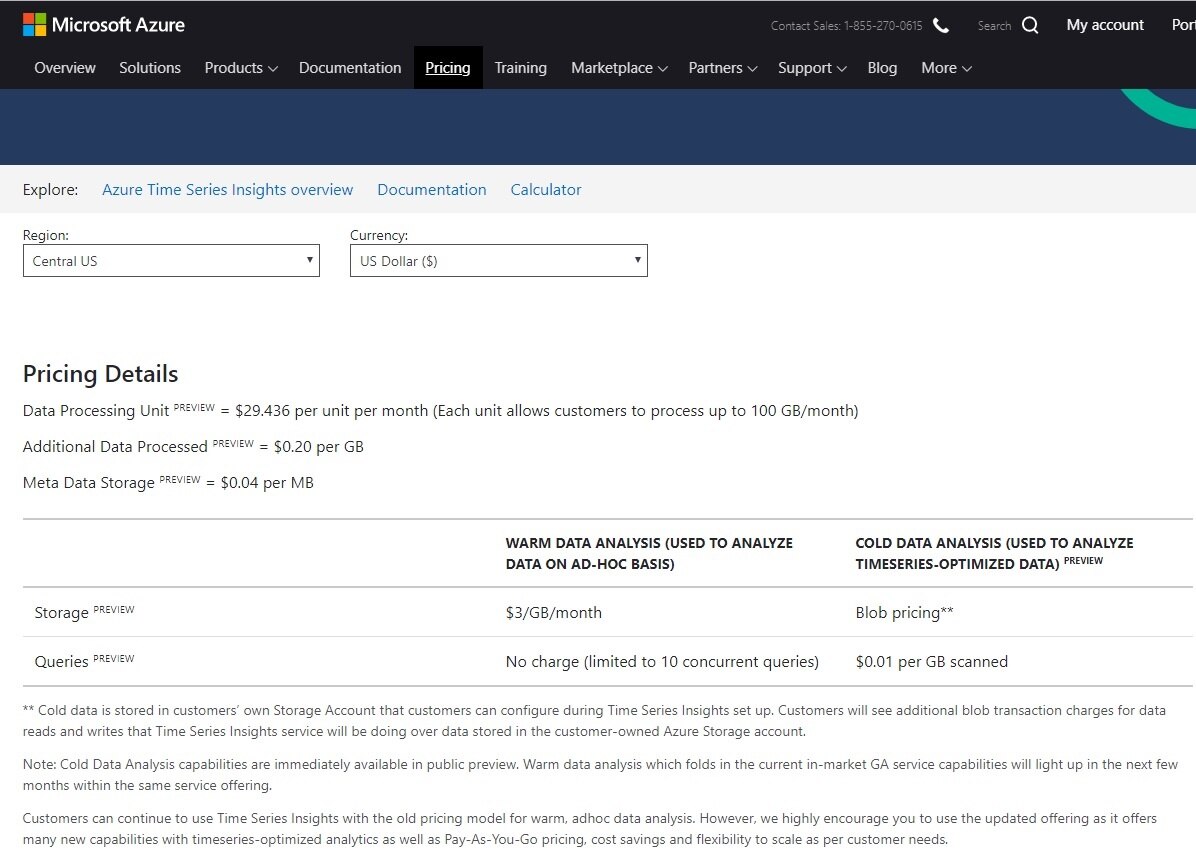Open Documentation in the top navigation bar

tap(350, 68)
